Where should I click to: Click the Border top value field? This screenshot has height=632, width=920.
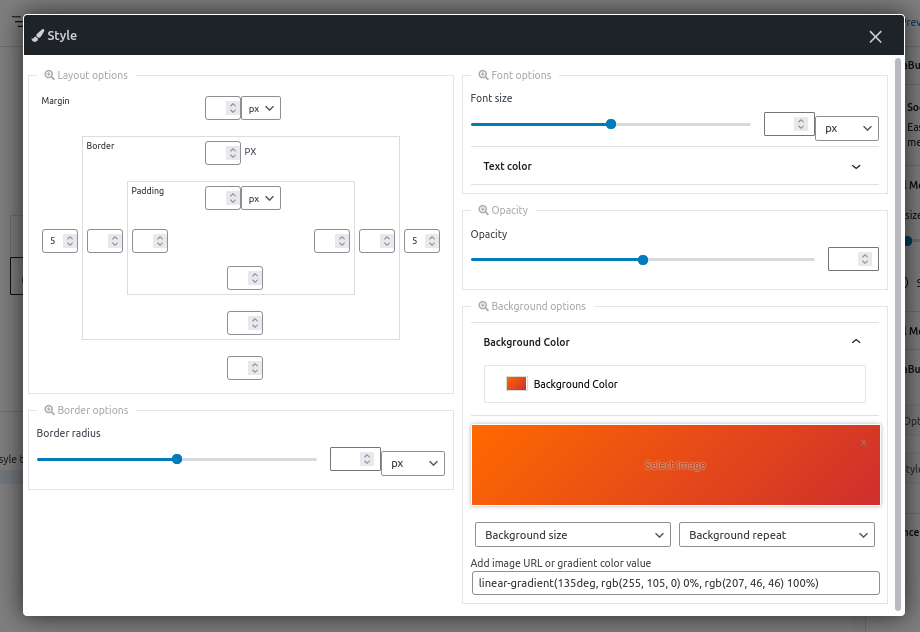[222, 153]
